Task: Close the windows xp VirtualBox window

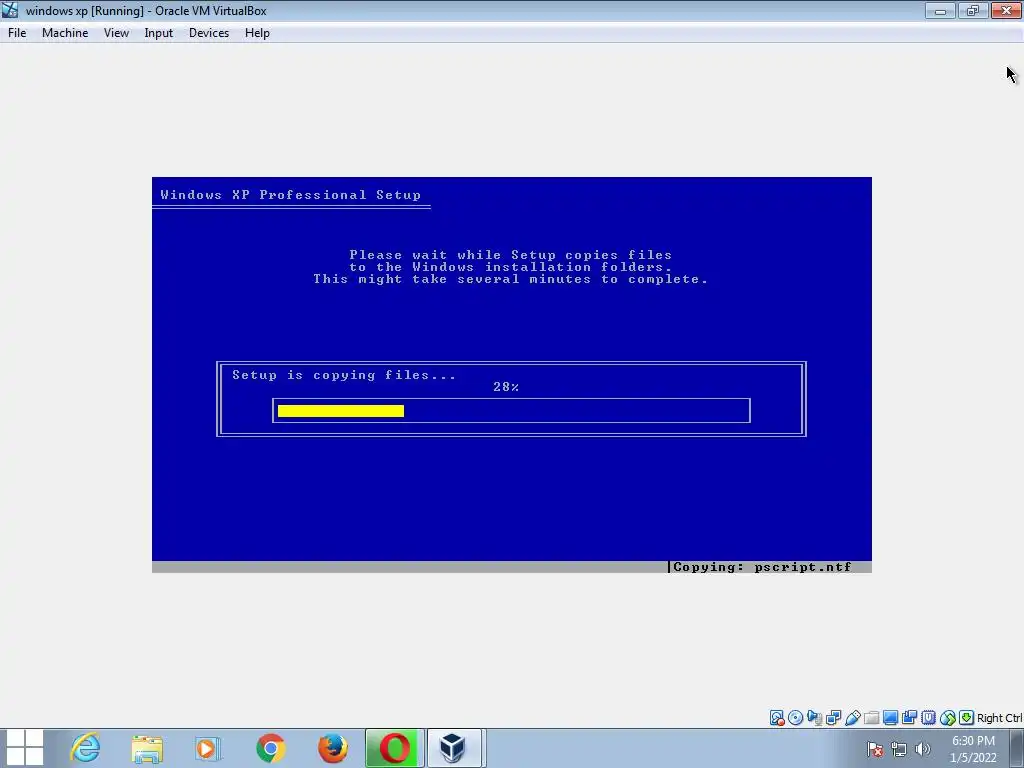Action: coord(1006,10)
